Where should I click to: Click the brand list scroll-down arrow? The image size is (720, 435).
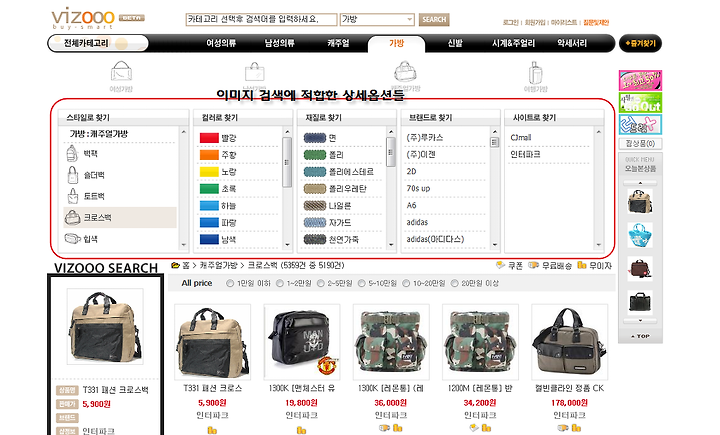pyautogui.click(x=495, y=245)
